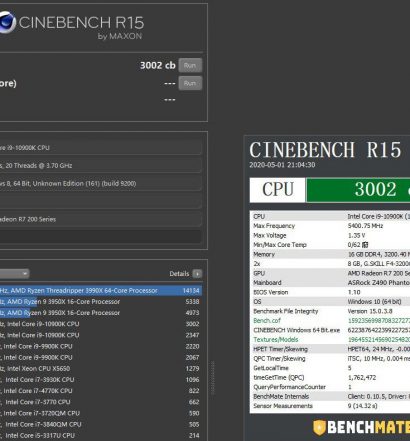Run the CPU benchmark with 3002 cb score

coord(190,65)
